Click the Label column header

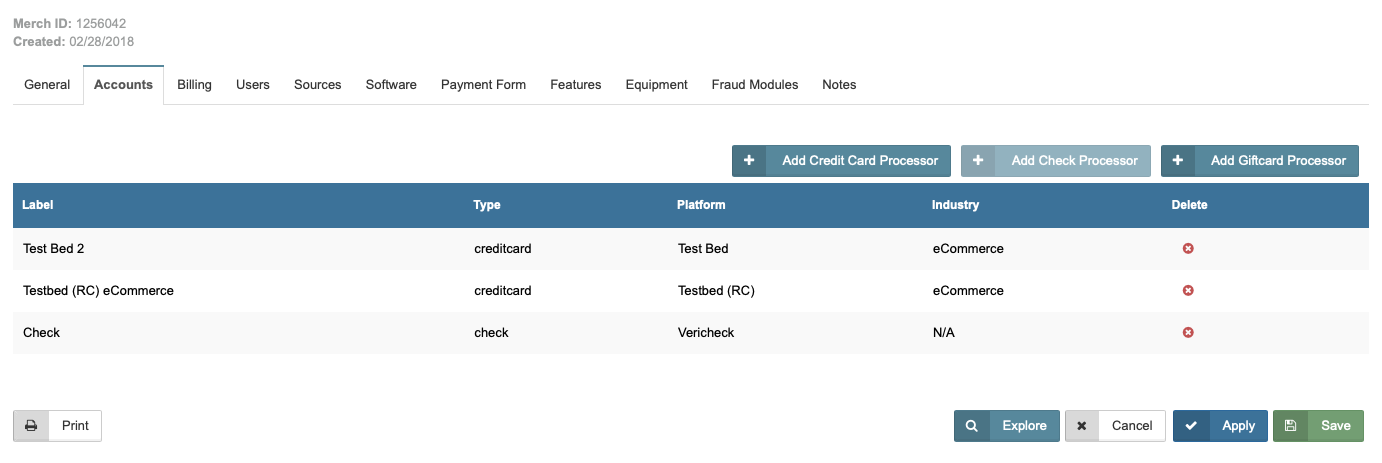click(x=38, y=205)
